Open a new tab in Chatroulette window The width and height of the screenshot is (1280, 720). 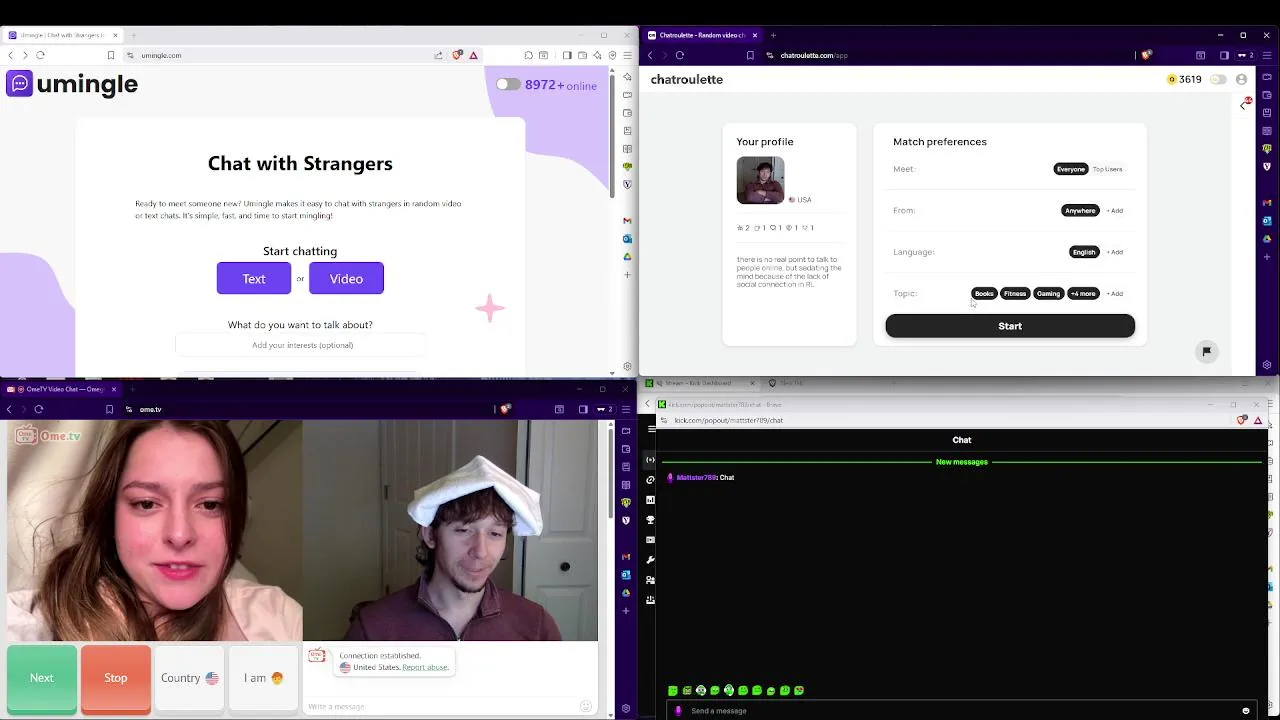click(773, 35)
